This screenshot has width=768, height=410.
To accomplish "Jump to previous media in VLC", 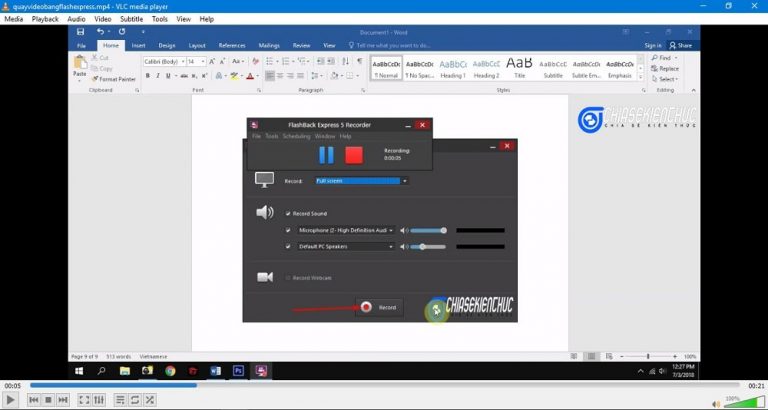I will point(33,400).
